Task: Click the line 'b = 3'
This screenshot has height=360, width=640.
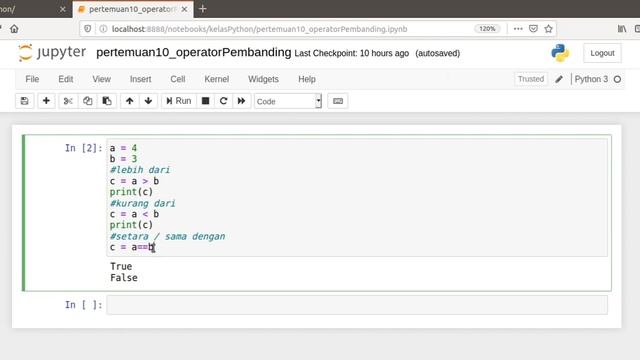Action: [123, 159]
